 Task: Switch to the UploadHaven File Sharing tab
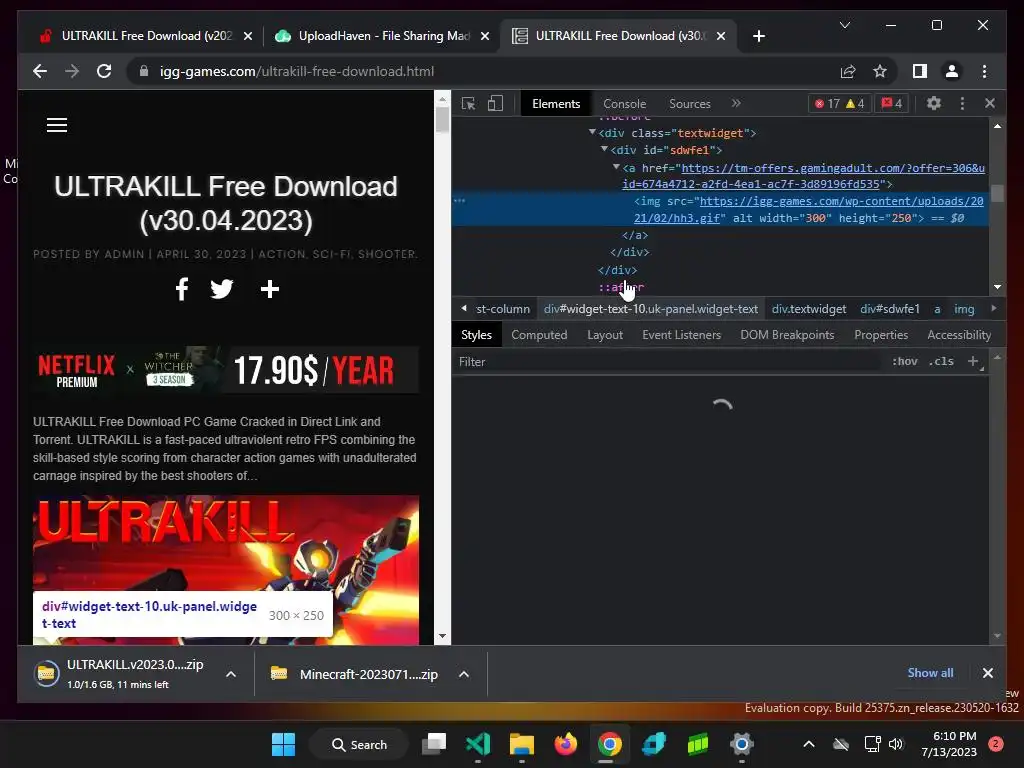382,36
